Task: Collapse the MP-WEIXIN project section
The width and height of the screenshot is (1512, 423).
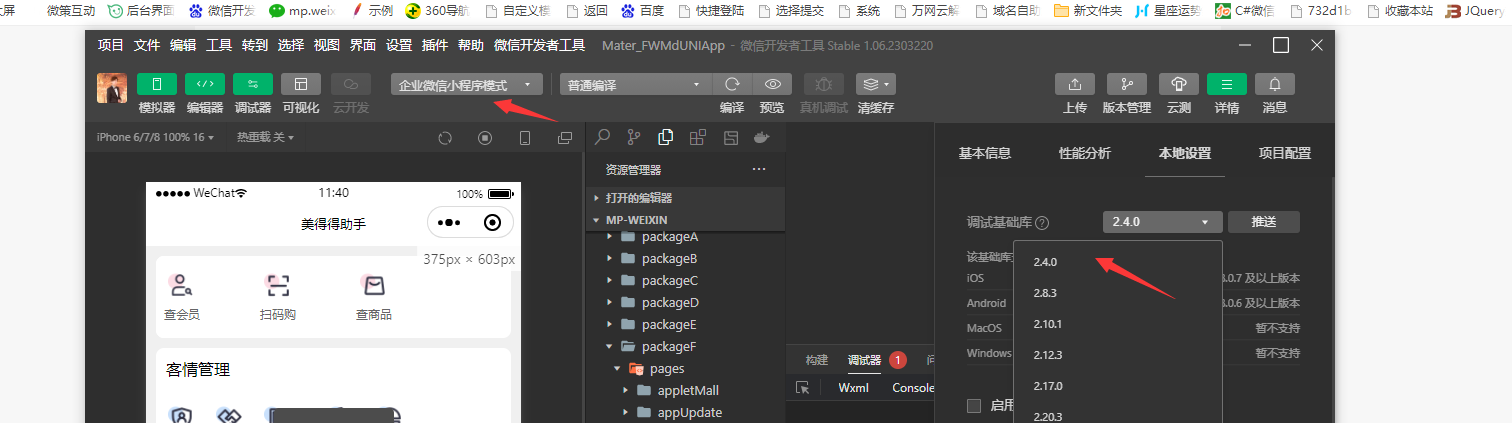Action: [685, 219]
